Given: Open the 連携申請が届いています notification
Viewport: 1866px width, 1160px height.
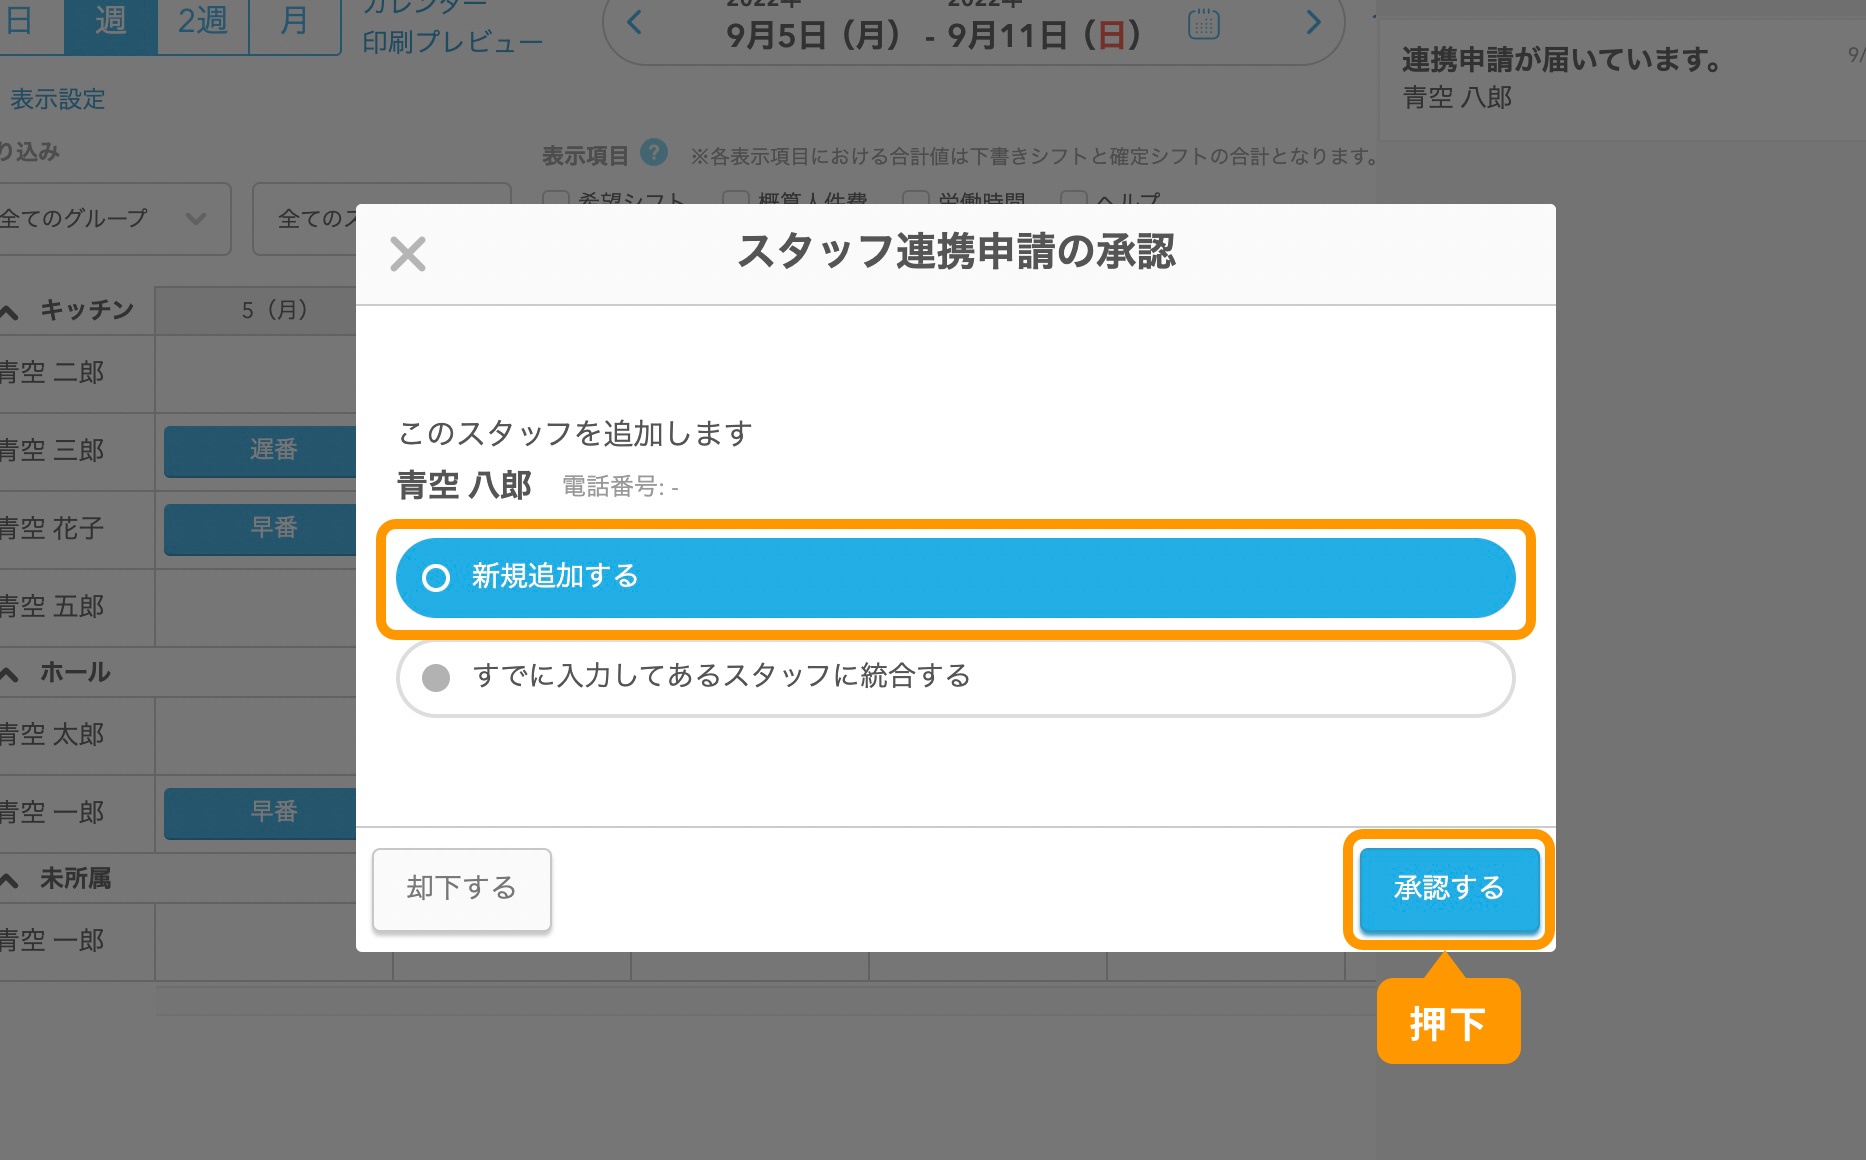Looking at the screenshot, I should pos(1560,78).
